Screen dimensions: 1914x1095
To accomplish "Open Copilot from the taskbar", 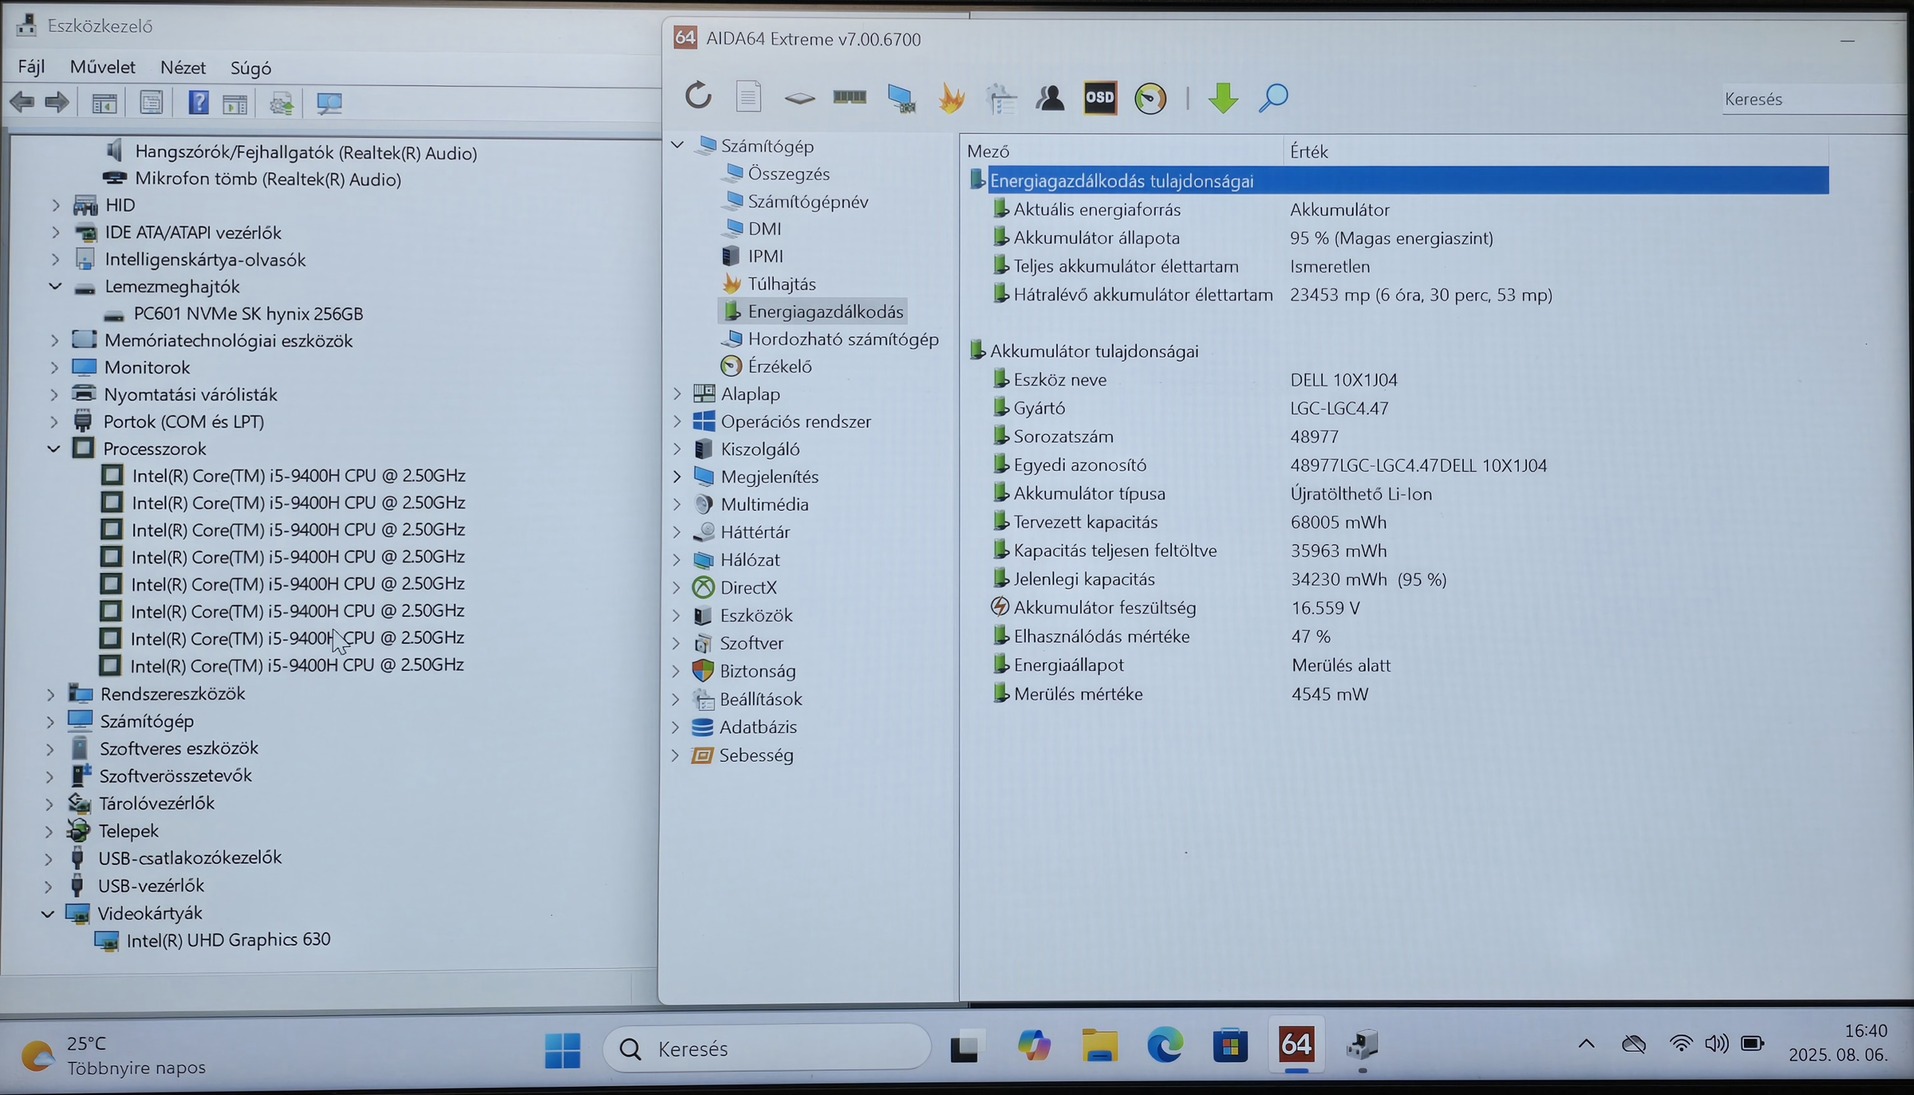I will 1033,1046.
